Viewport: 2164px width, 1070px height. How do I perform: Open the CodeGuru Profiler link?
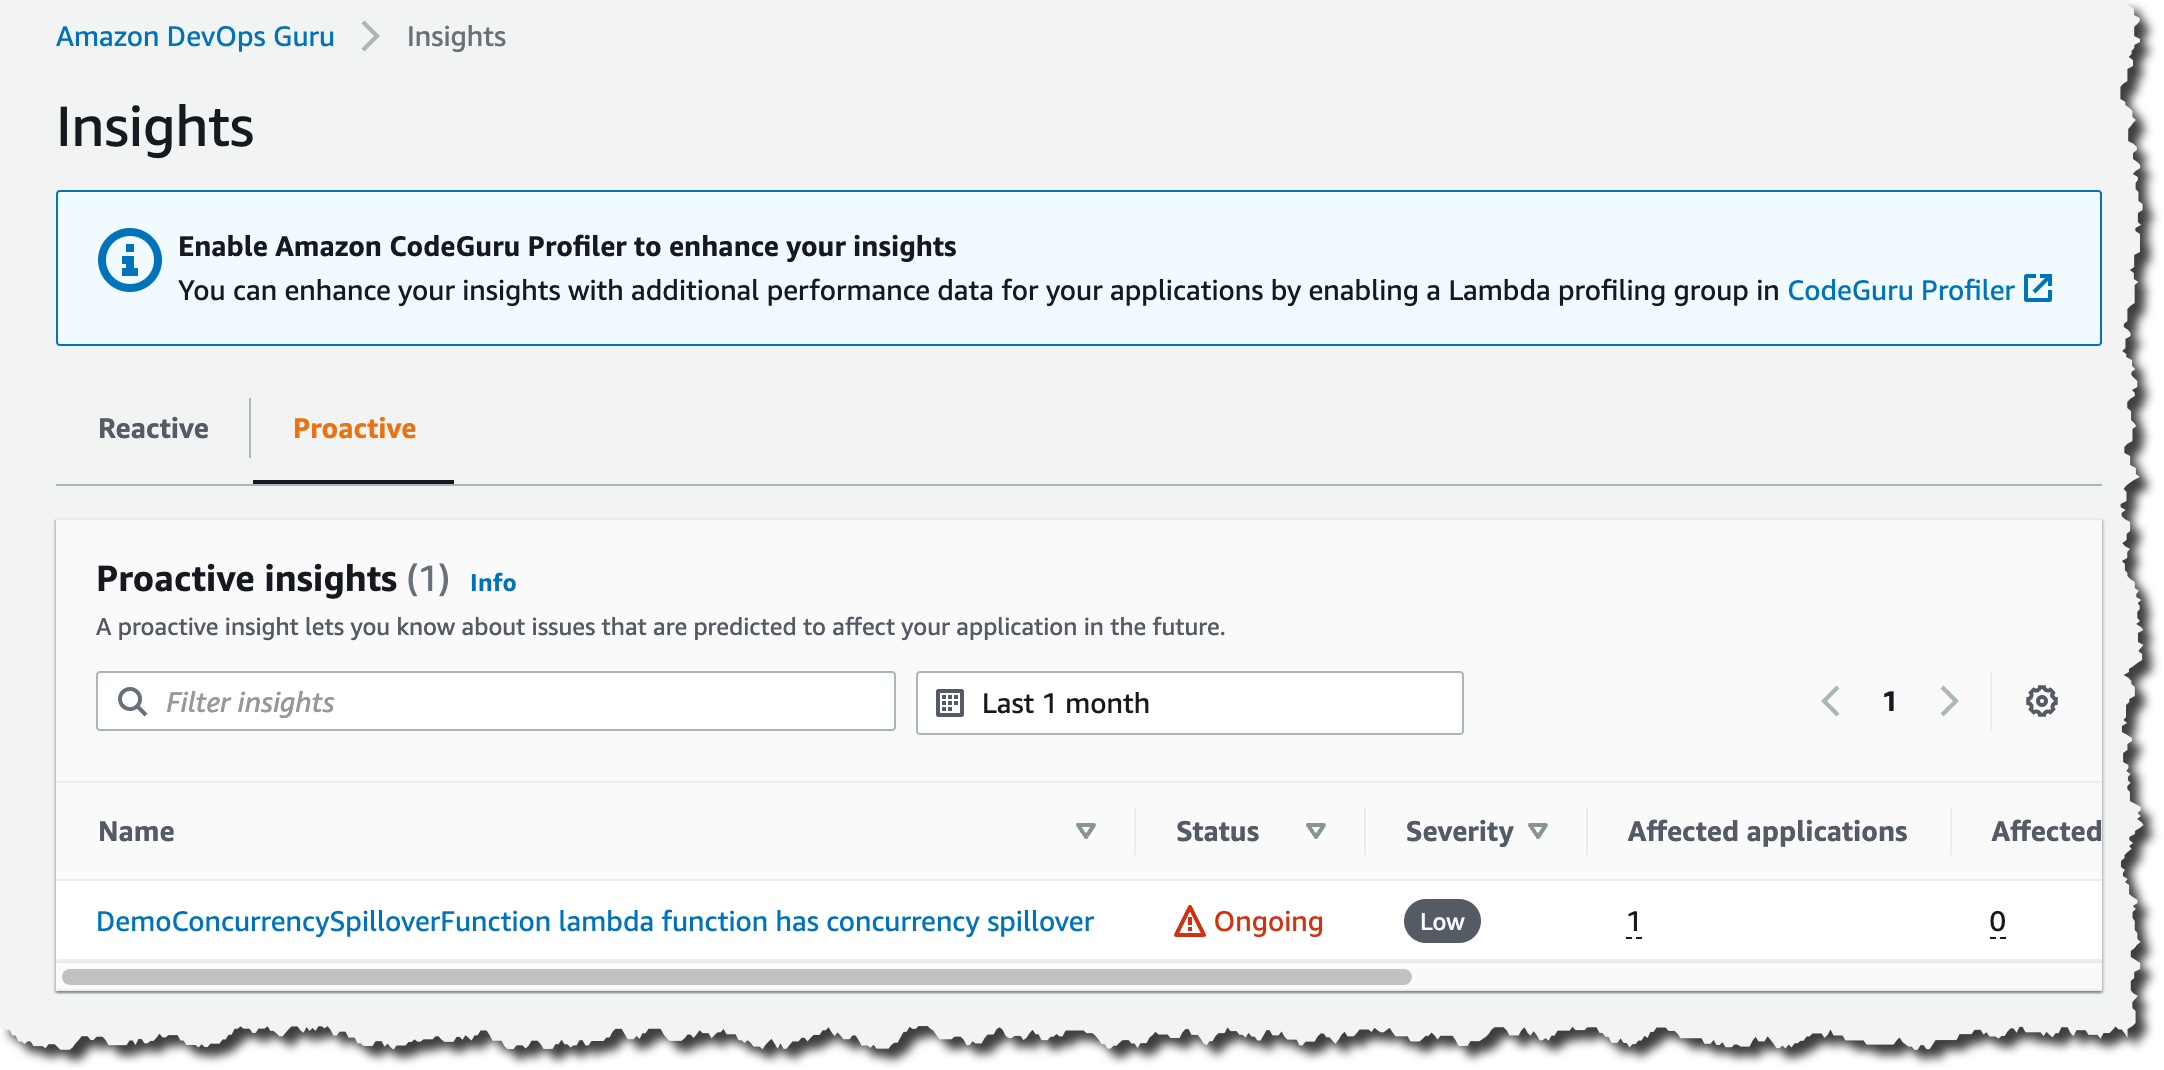coord(1900,290)
